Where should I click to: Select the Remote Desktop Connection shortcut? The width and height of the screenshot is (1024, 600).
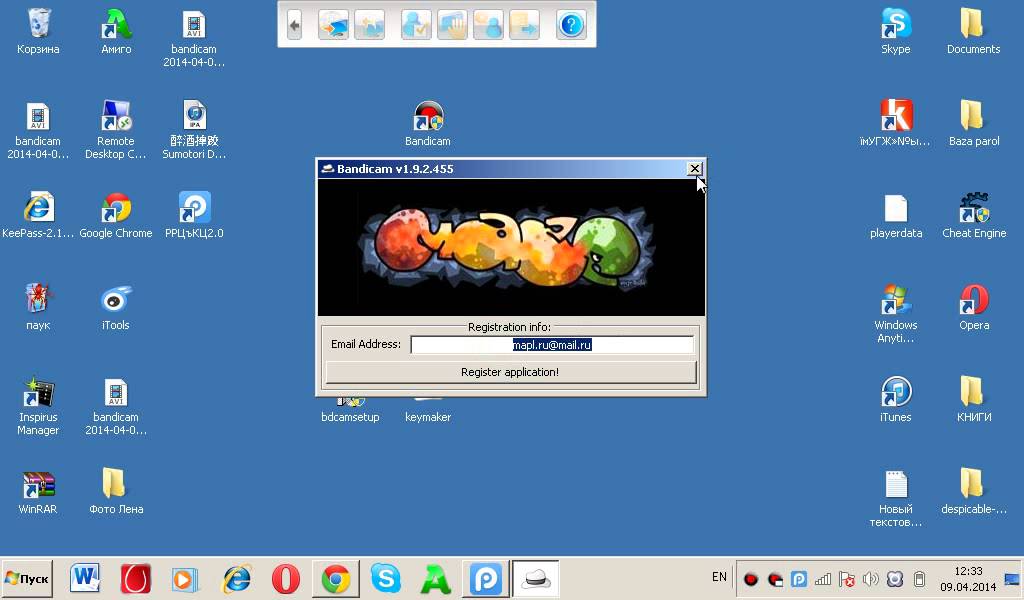click(116, 129)
